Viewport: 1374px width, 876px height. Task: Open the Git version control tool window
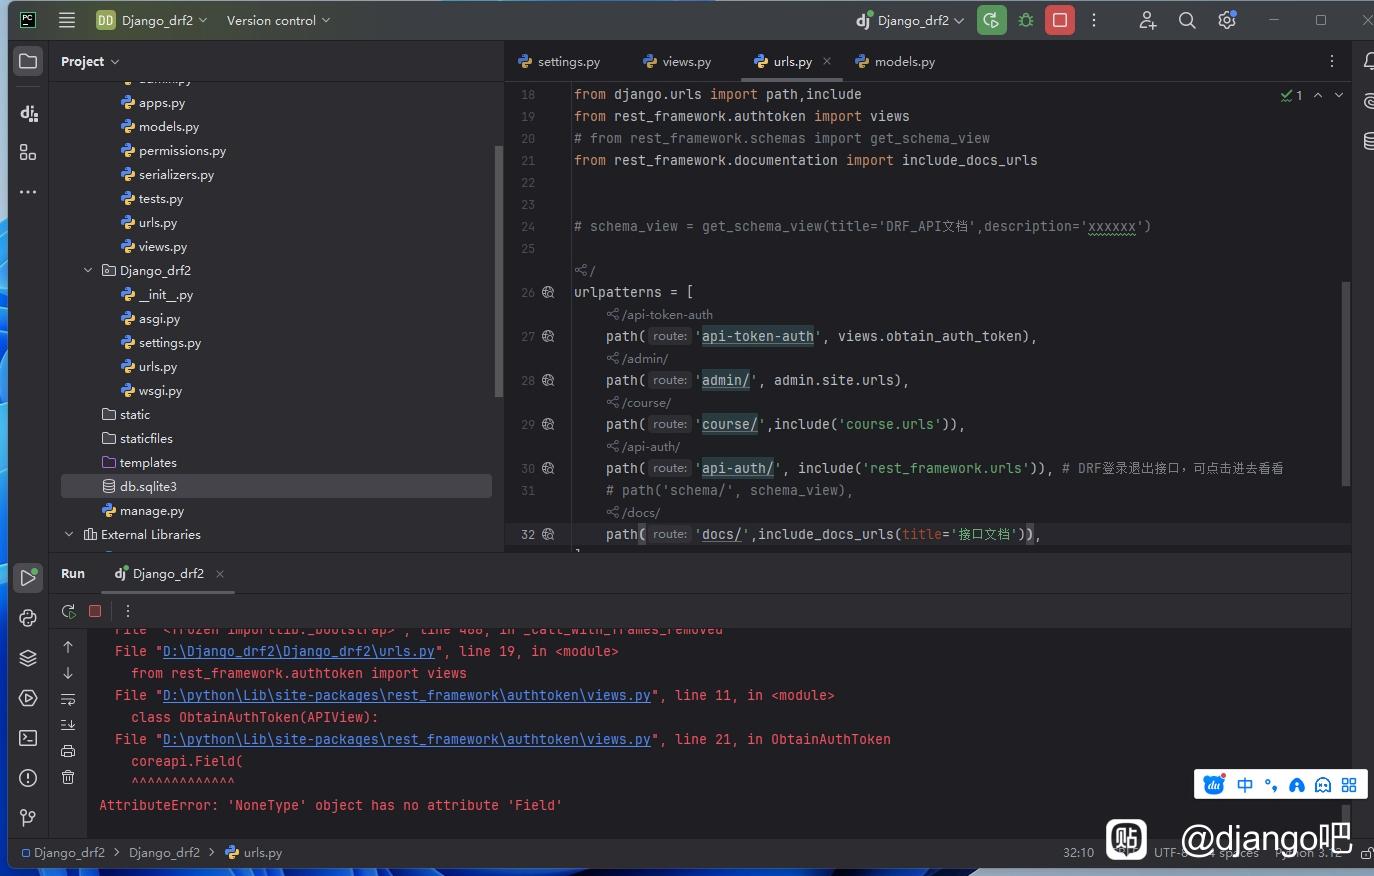(x=28, y=818)
